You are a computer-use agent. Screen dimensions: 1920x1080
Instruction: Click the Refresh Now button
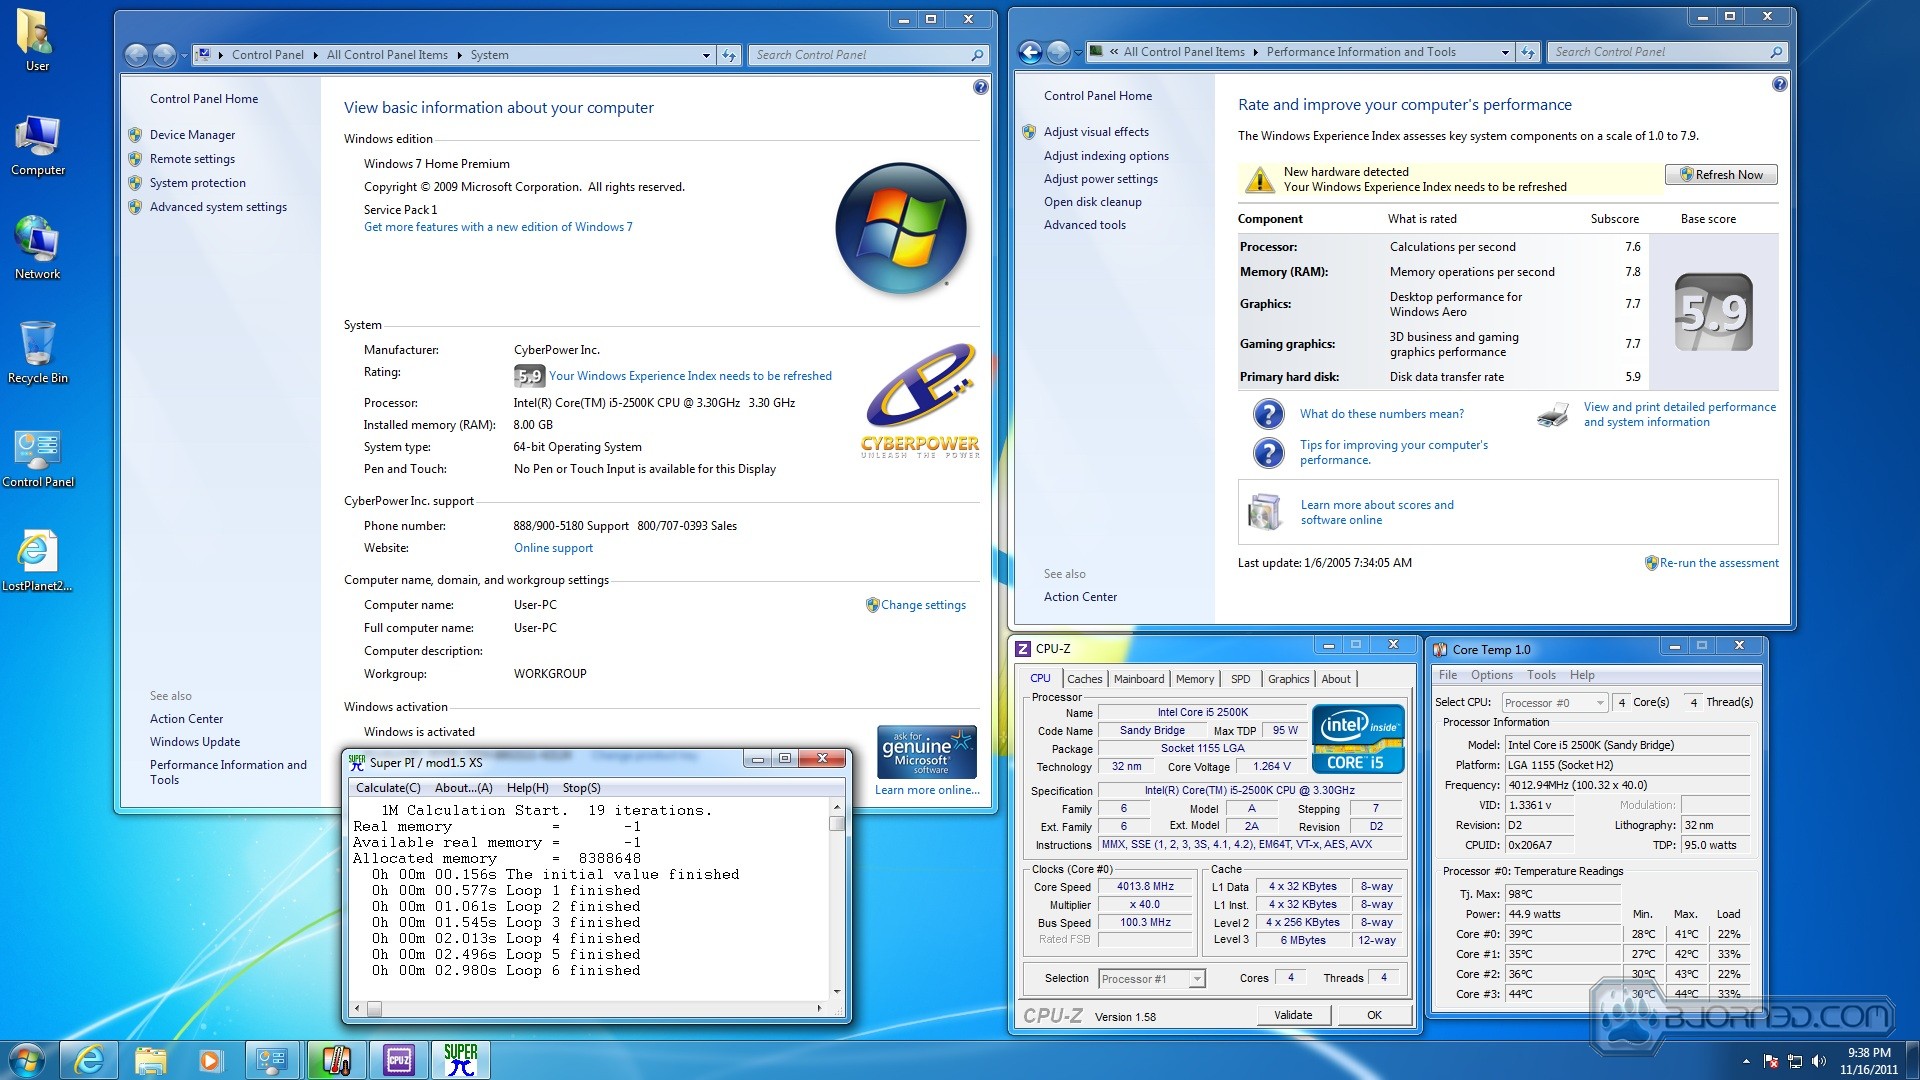1721,175
